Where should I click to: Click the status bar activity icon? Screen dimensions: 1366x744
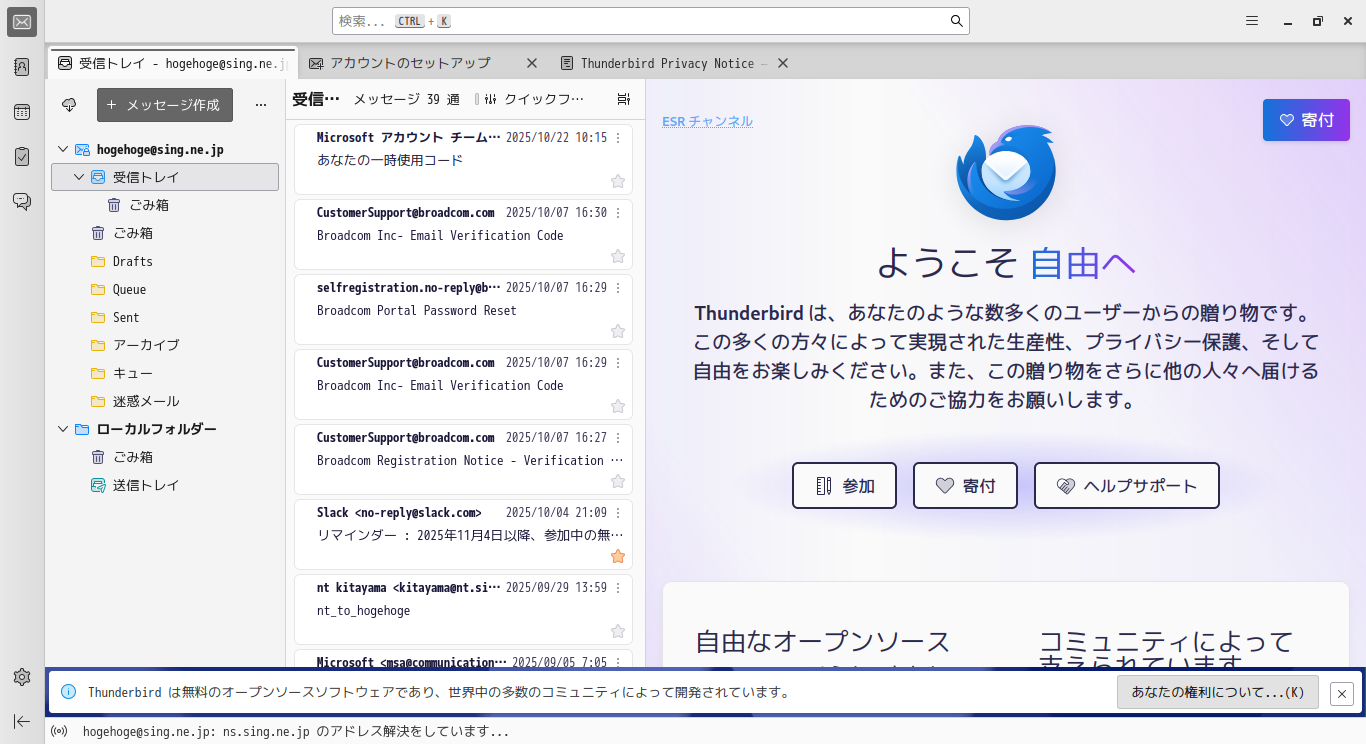coord(60,731)
